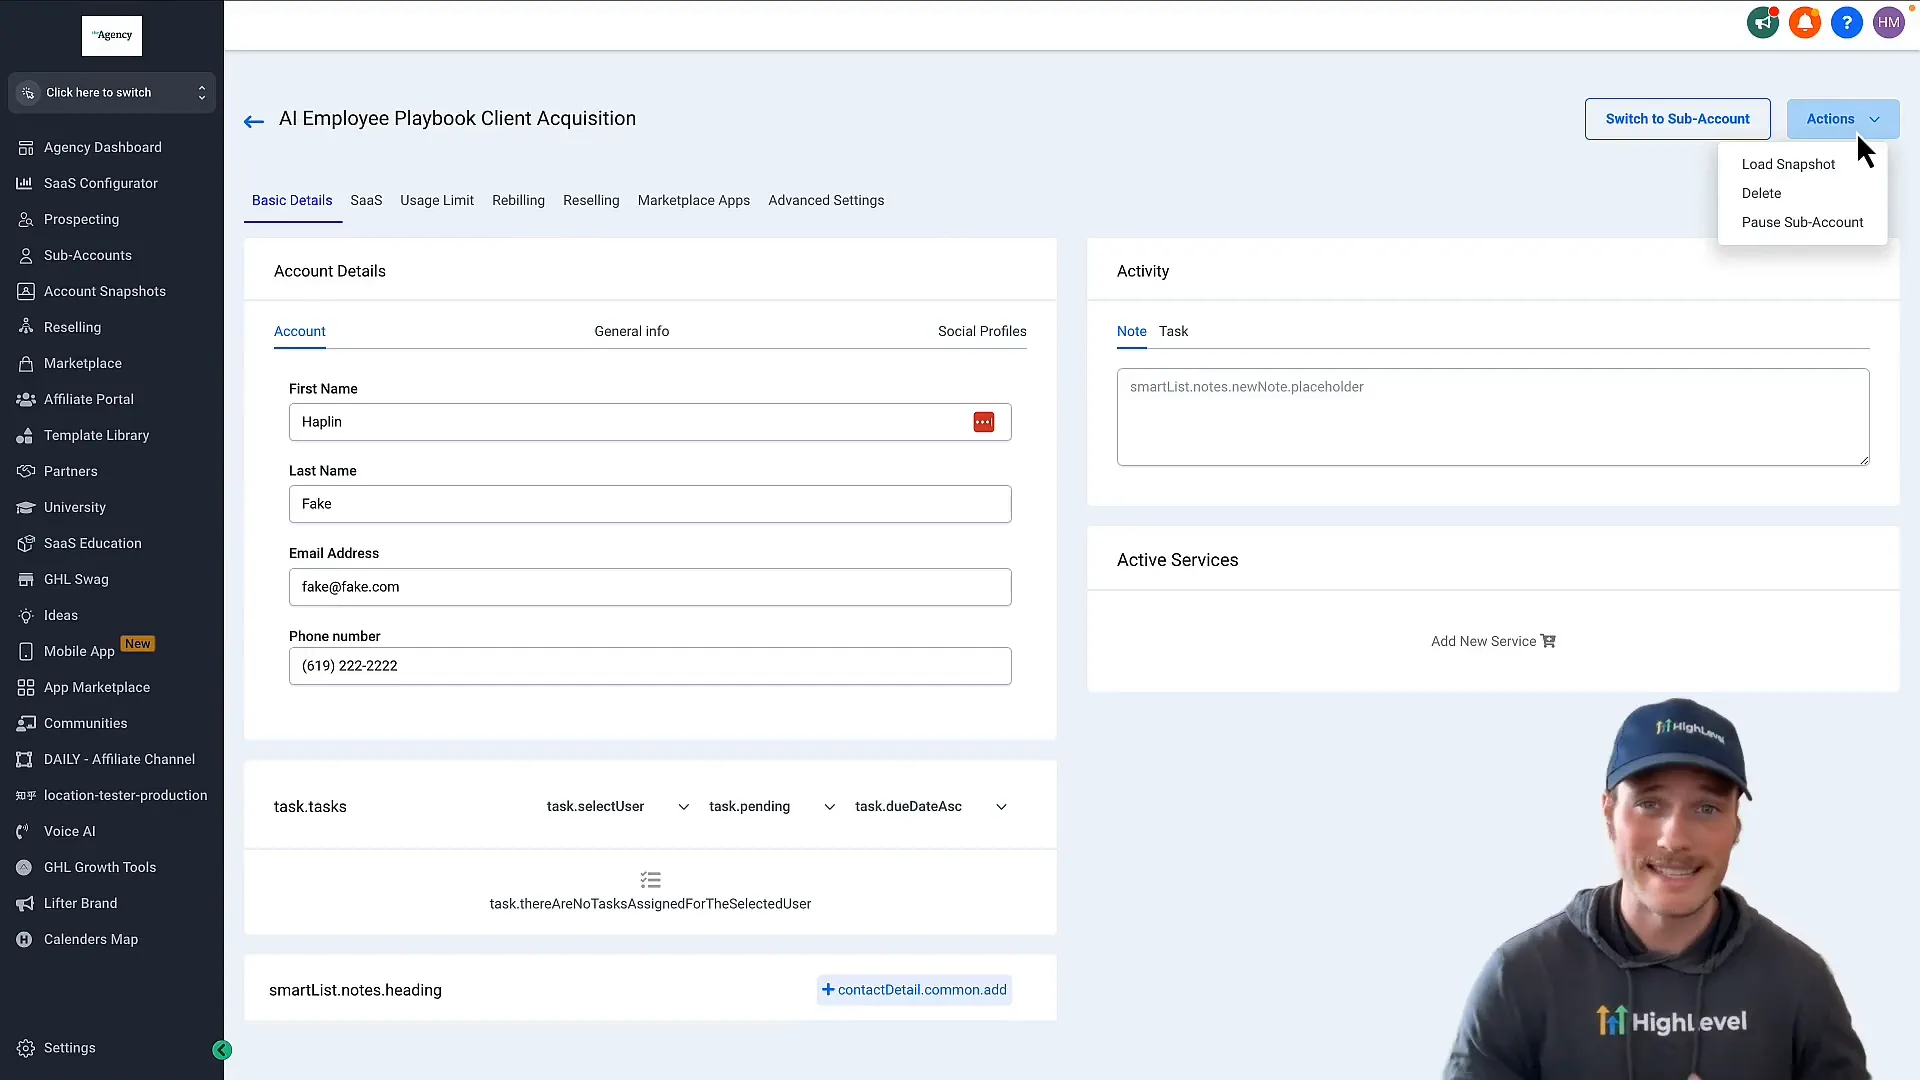1920x1080 pixels.
Task: Click the Template Library icon
Action: (x=26, y=435)
